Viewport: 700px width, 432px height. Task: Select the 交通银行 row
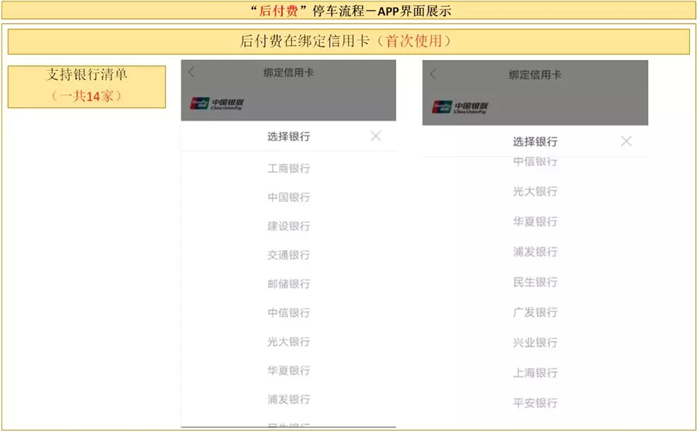tap(288, 255)
